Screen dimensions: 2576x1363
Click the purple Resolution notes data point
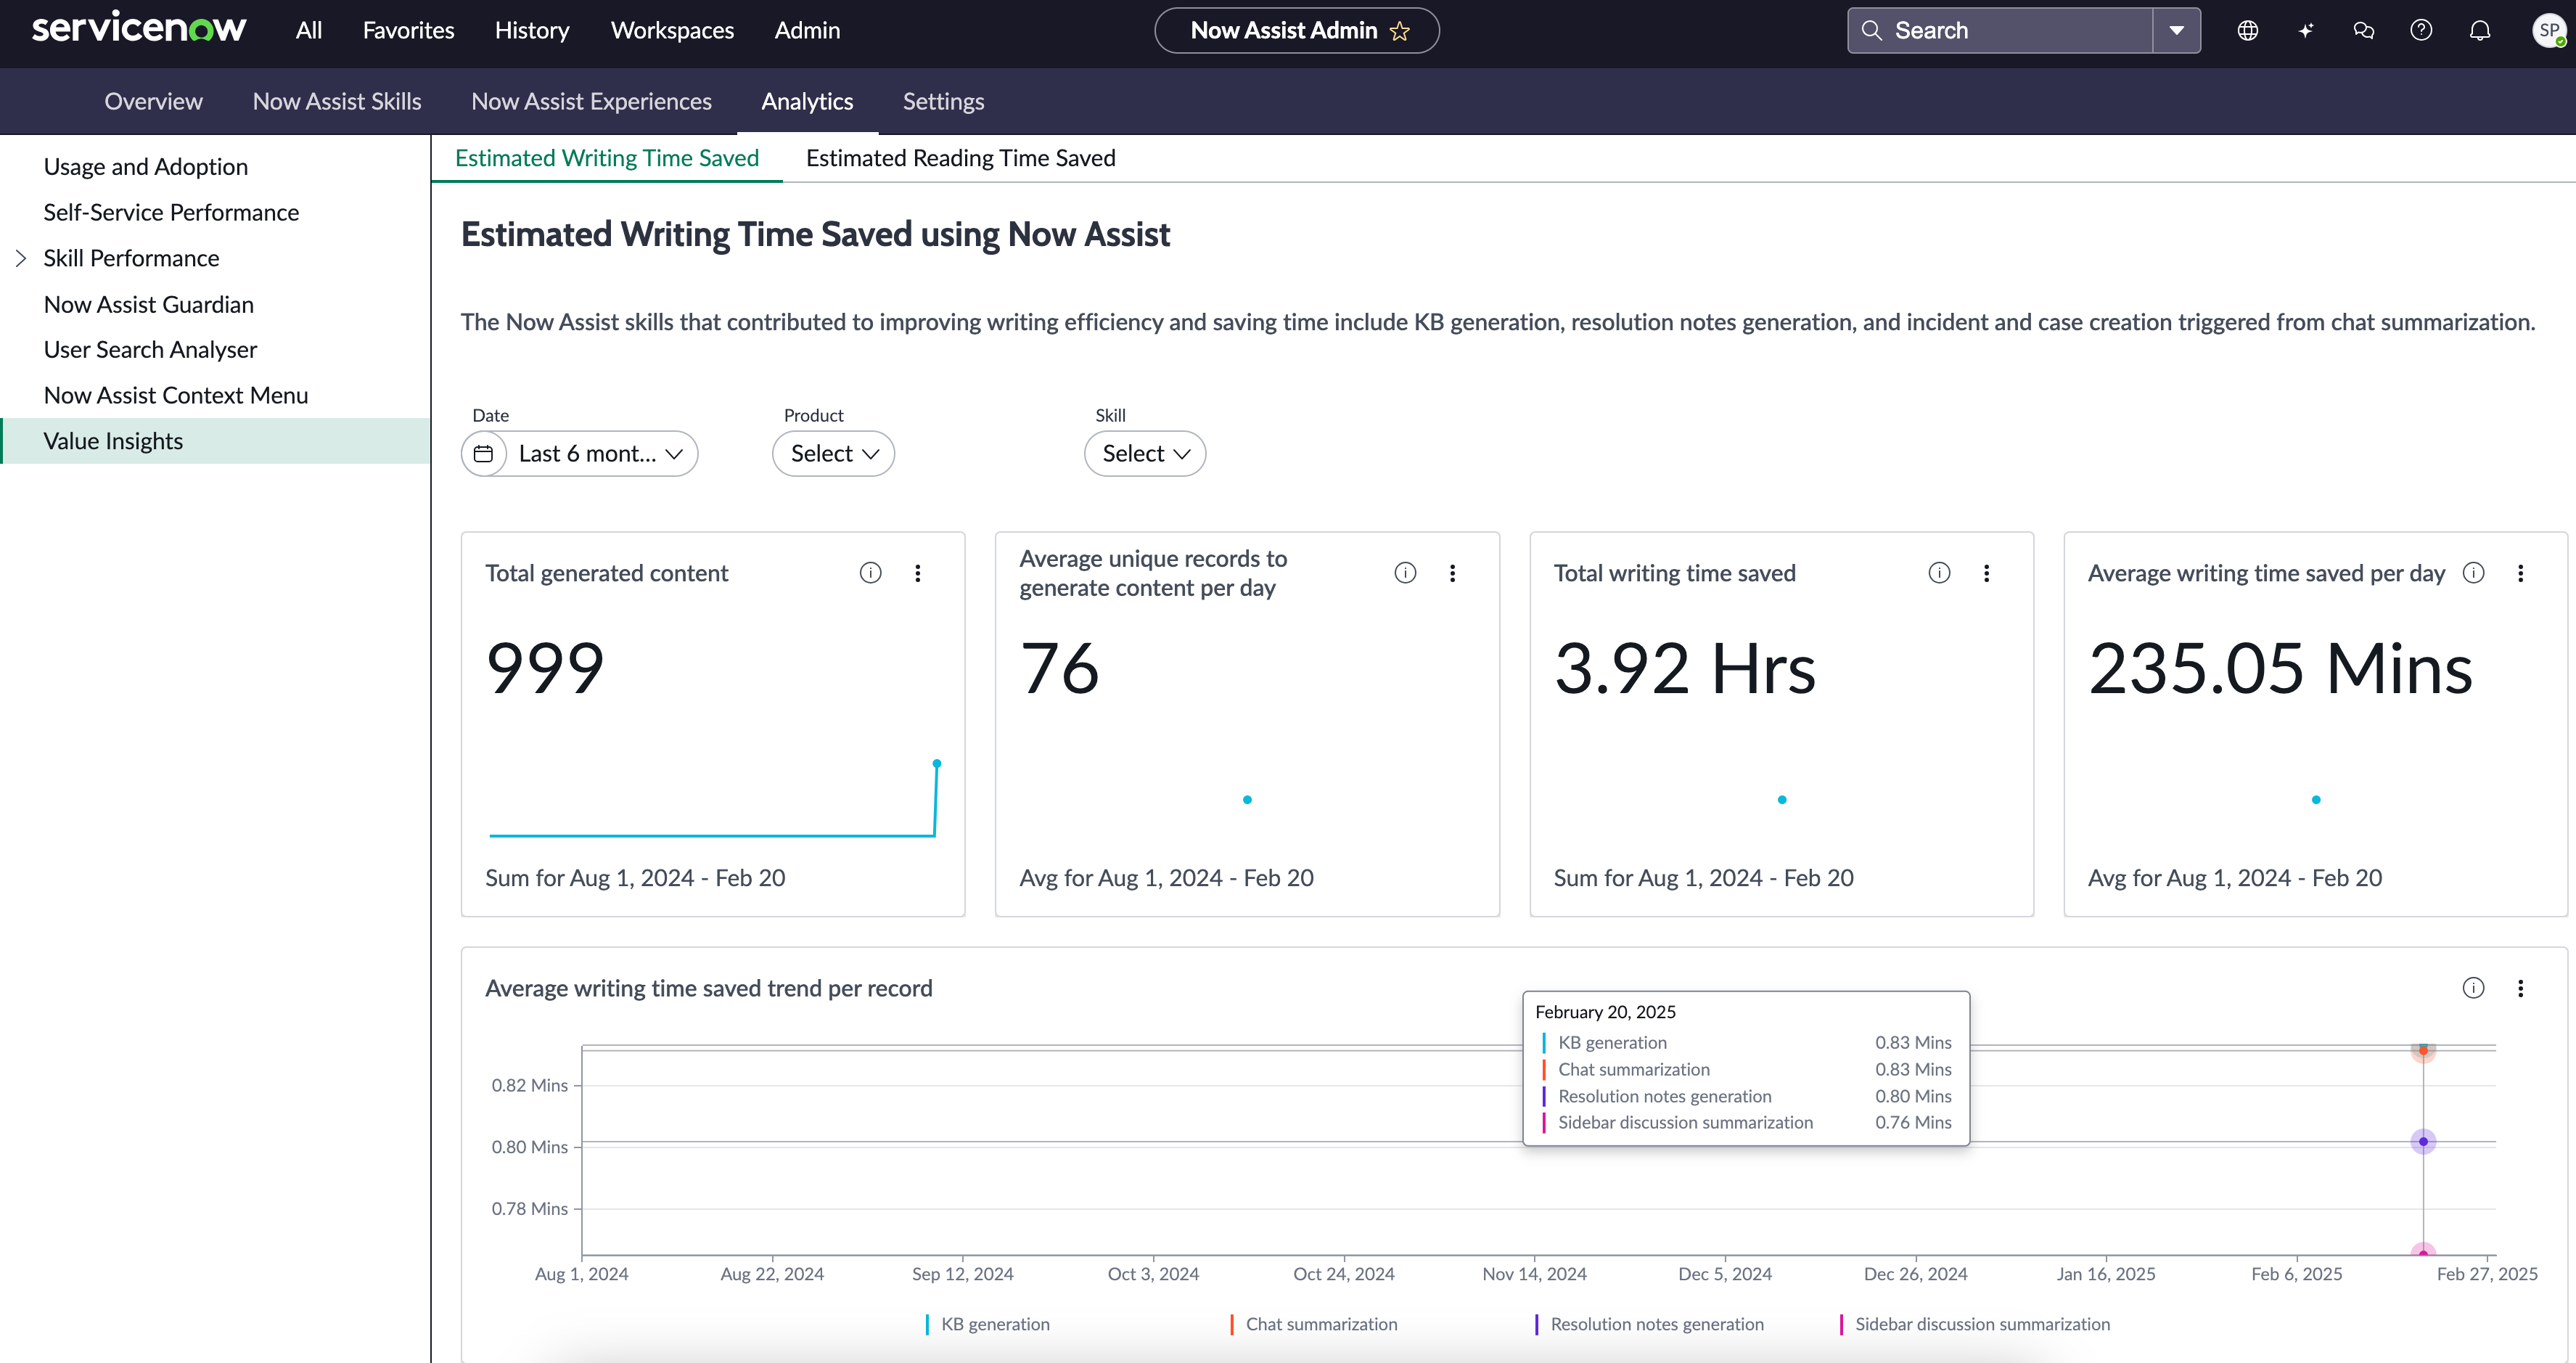coord(2423,1142)
